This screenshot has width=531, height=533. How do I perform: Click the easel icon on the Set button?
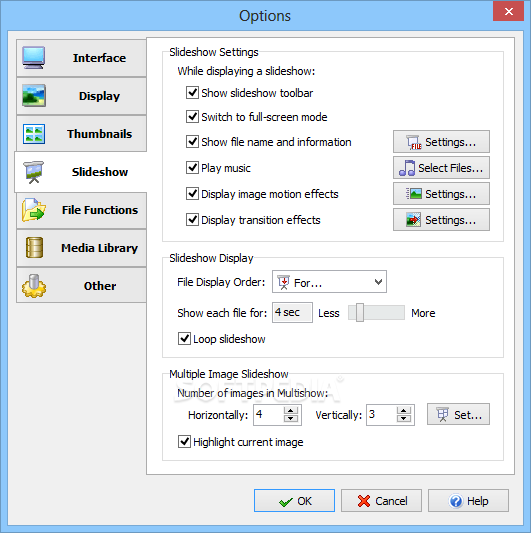click(443, 414)
